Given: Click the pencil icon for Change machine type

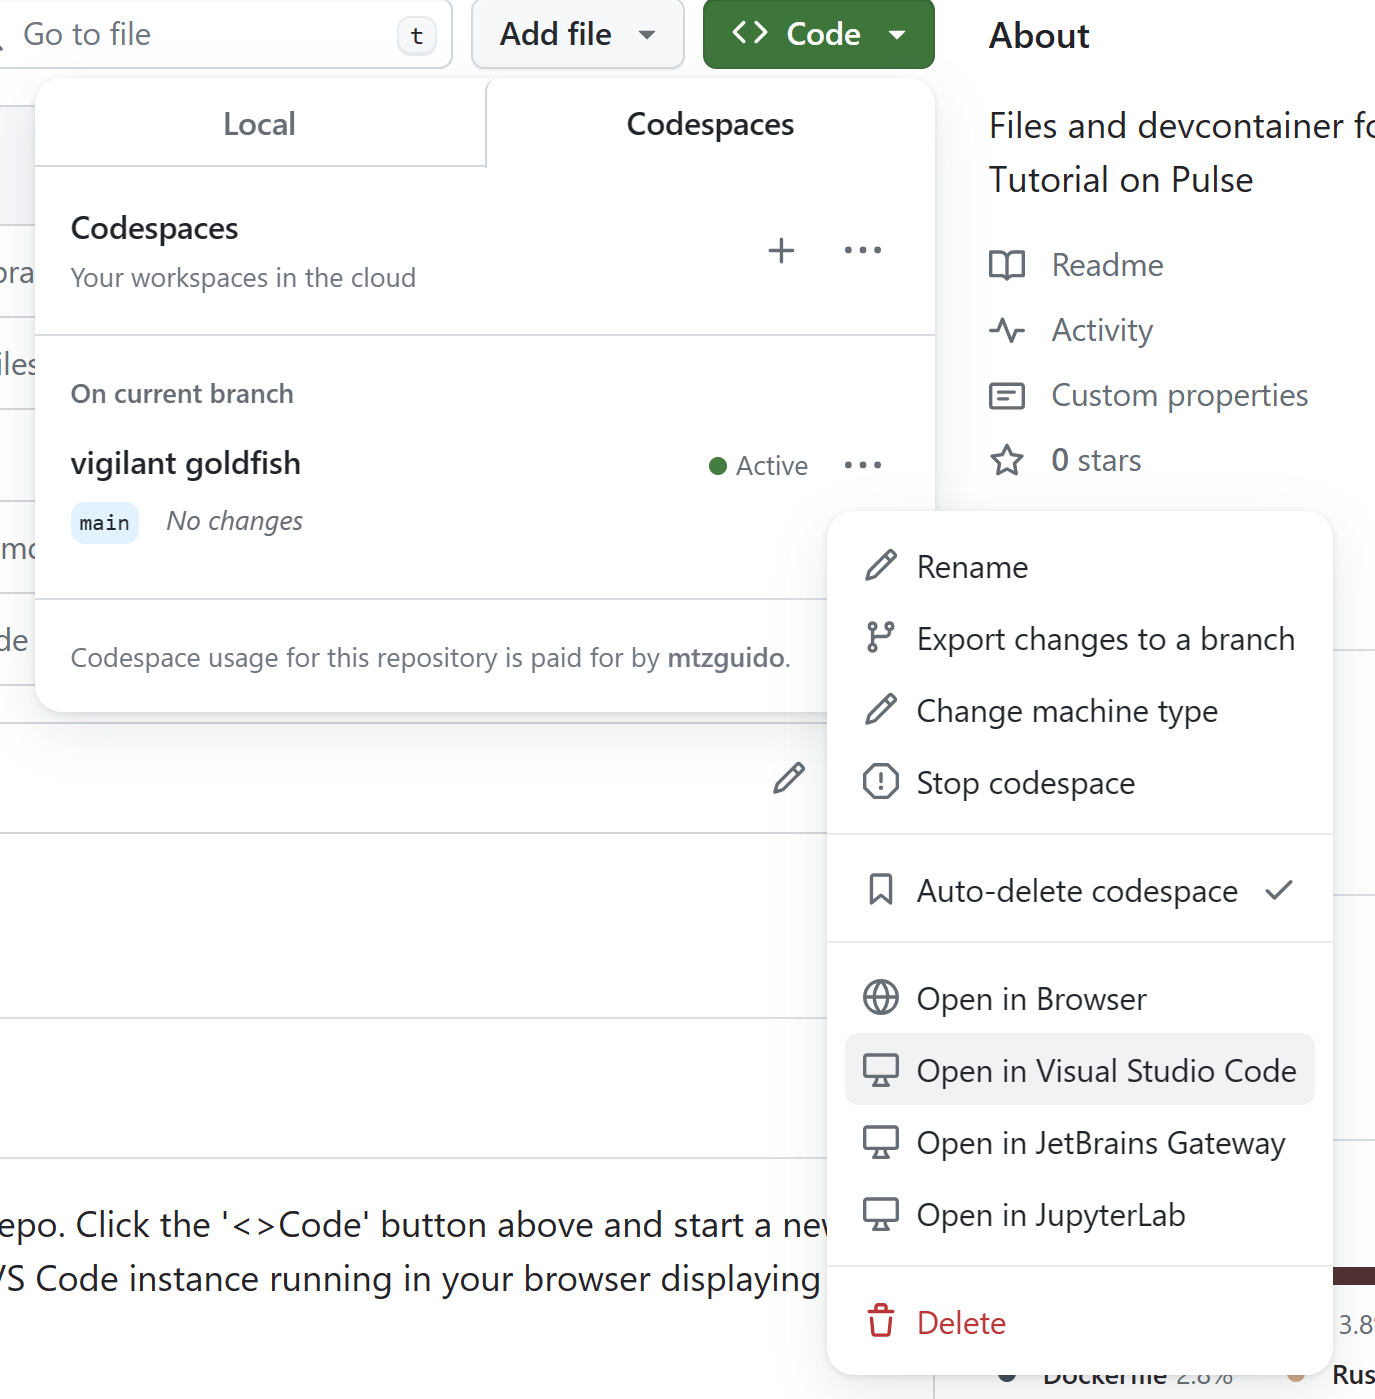Looking at the screenshot, I should [881, 710].
